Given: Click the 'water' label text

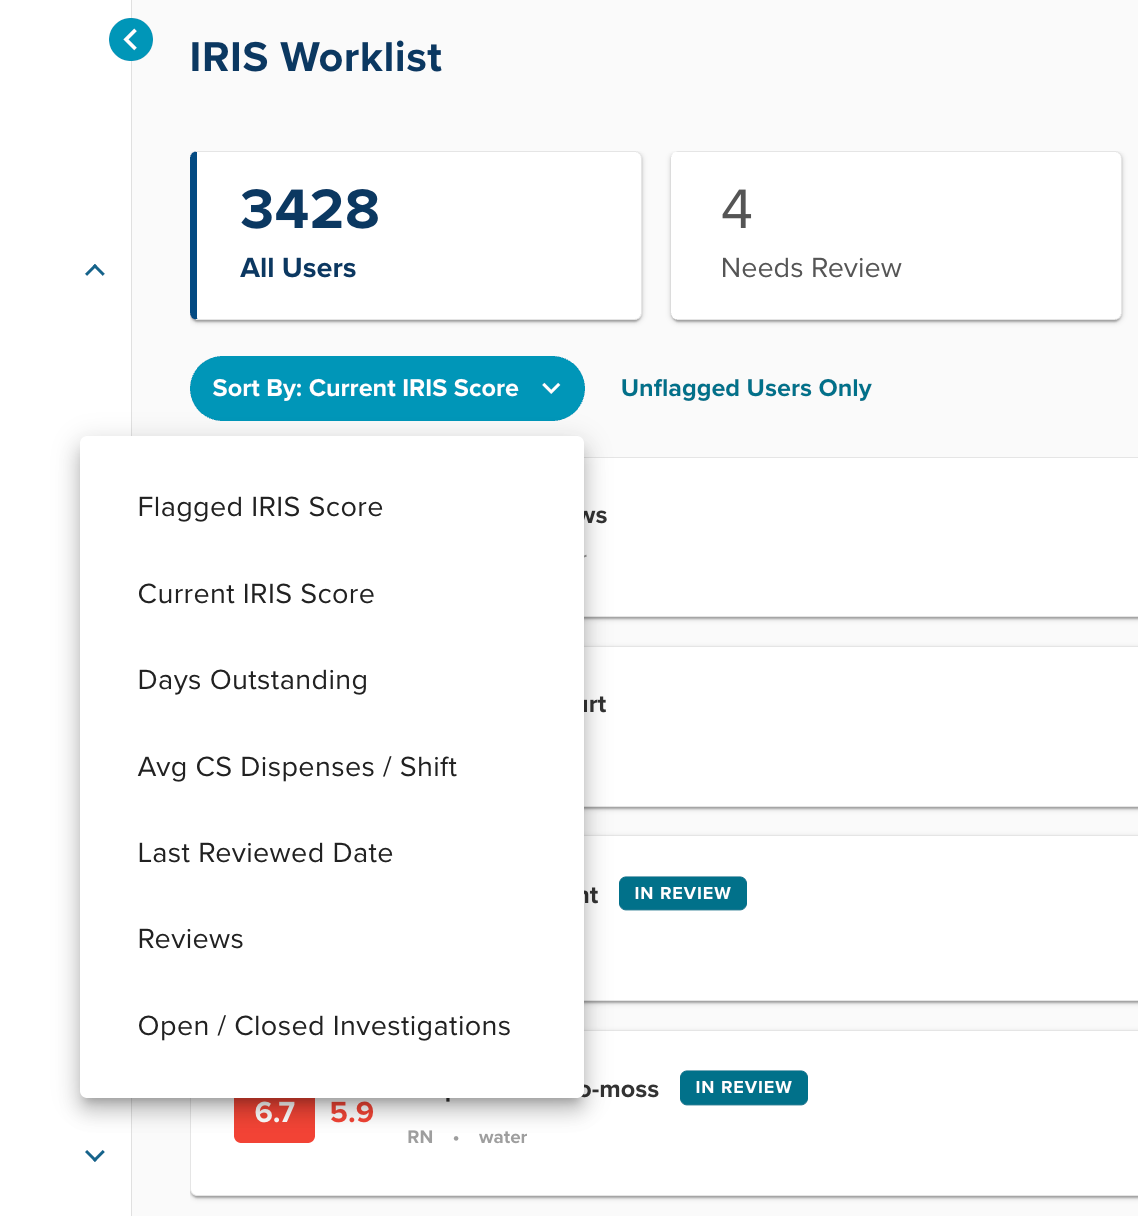Looking at the screenshot, I should [503, 1137].
